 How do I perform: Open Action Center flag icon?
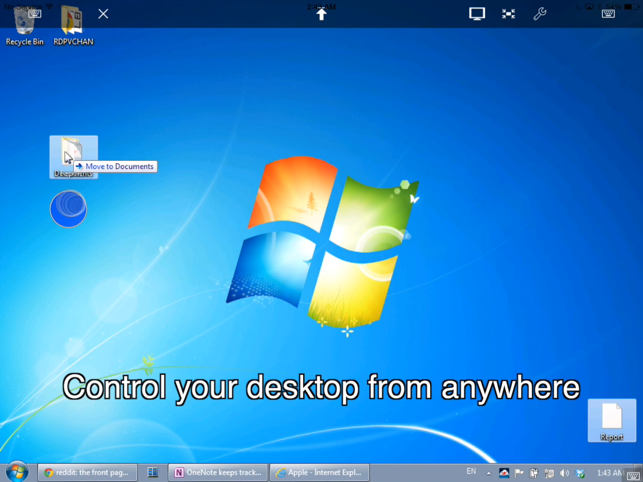tap(519, 473)
